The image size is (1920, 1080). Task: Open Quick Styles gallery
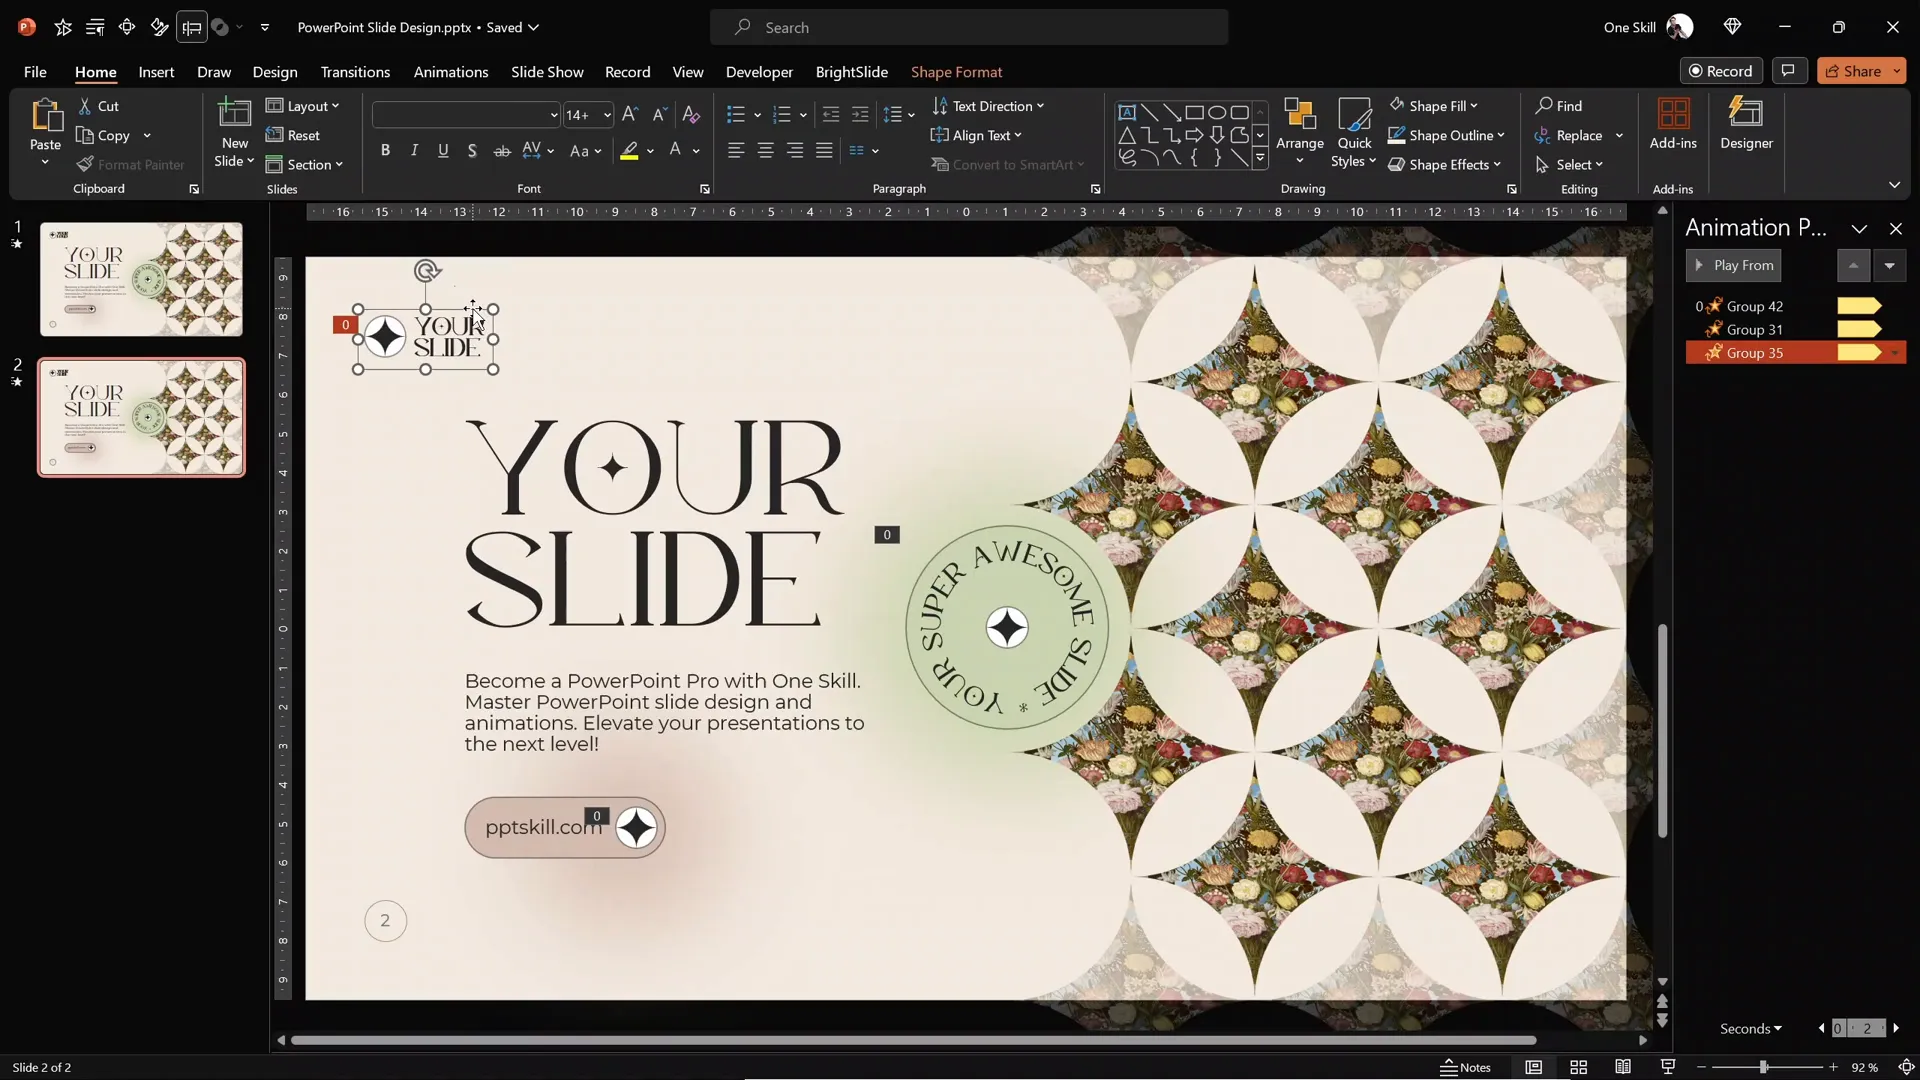(1355, 132)
